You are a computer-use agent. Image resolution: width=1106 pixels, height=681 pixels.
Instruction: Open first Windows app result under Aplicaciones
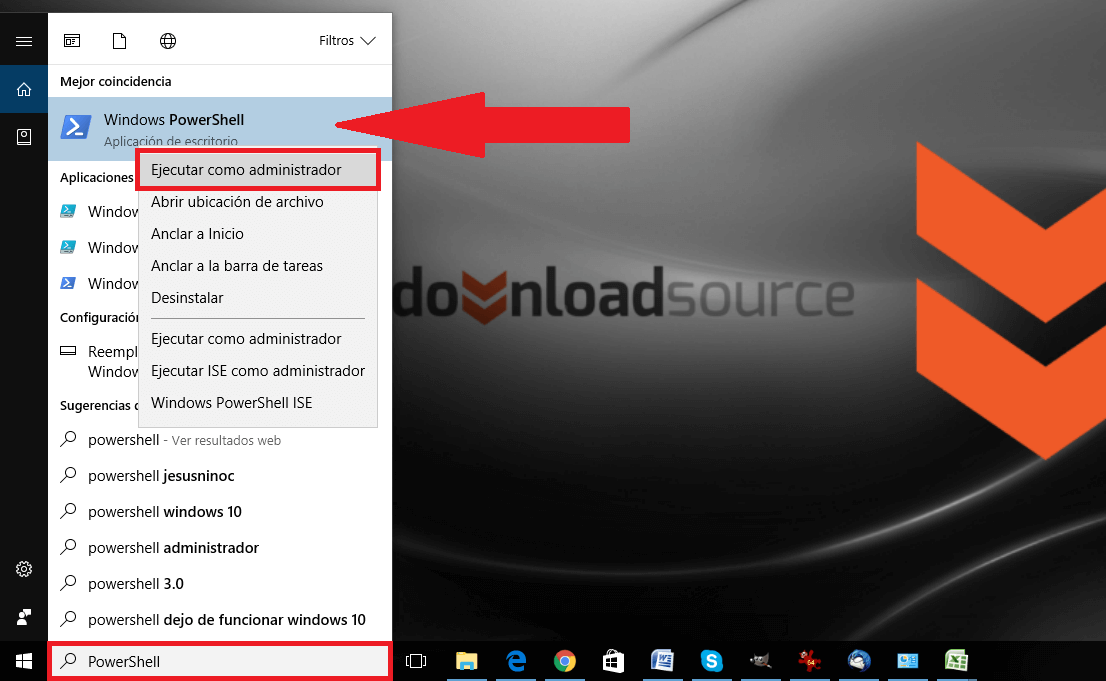(99, 212)
